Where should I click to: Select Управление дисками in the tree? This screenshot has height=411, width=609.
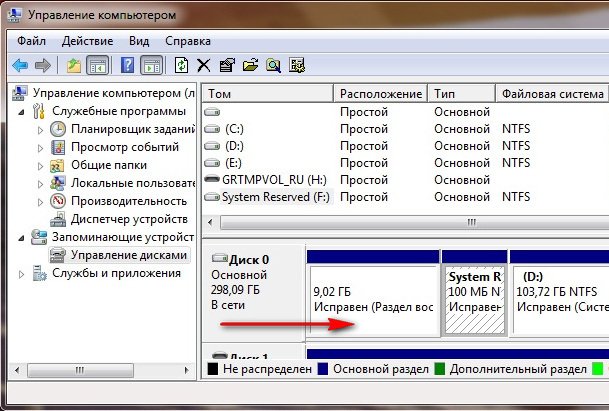click(128, 255)
